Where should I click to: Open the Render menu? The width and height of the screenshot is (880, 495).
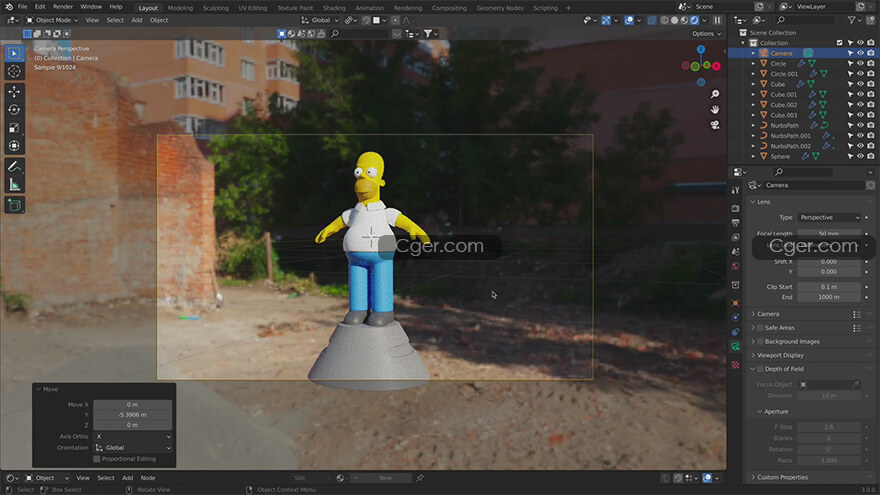tap(63, 7)
